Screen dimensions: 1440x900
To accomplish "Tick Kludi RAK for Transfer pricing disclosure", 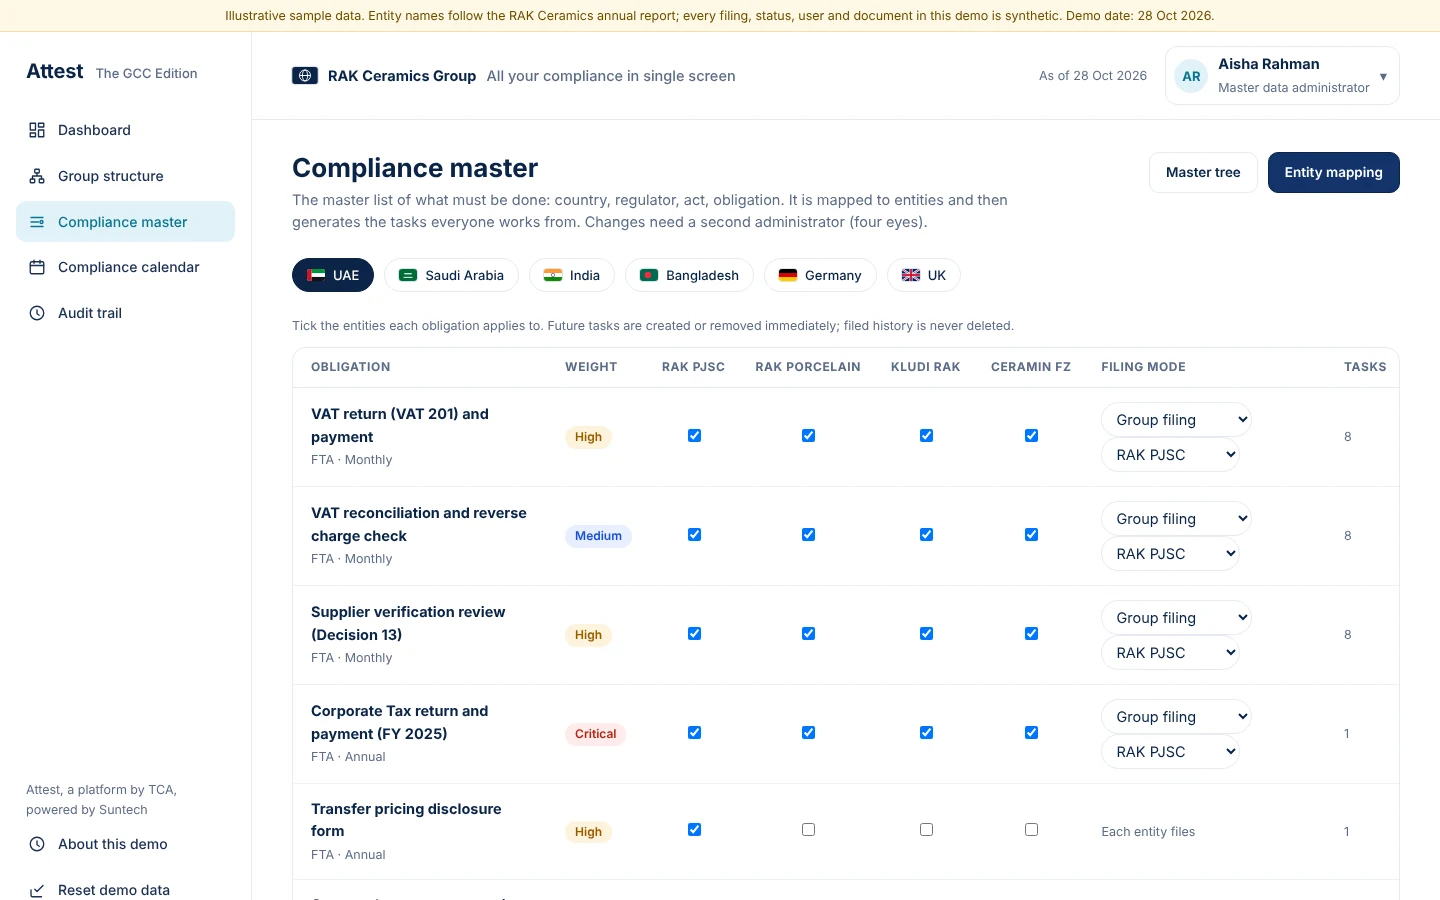I will tap(926, 830).
